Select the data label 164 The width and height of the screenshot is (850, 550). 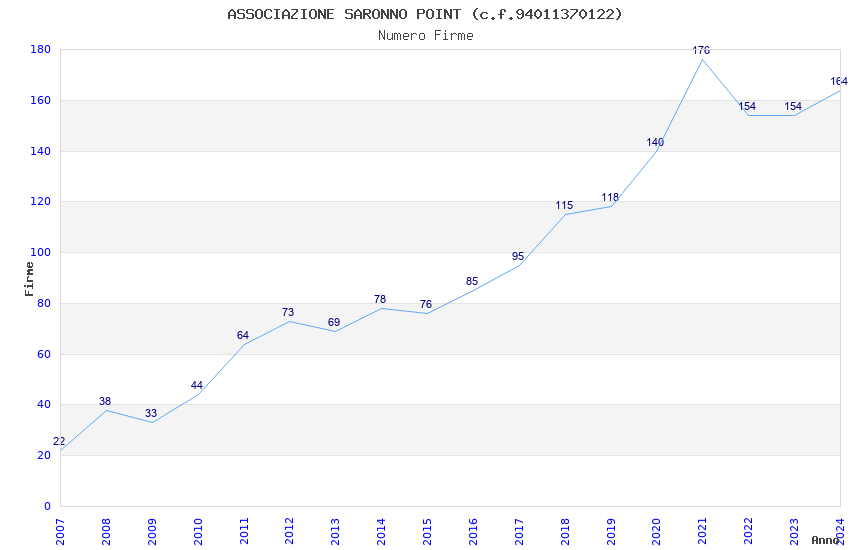click(839, 82)
